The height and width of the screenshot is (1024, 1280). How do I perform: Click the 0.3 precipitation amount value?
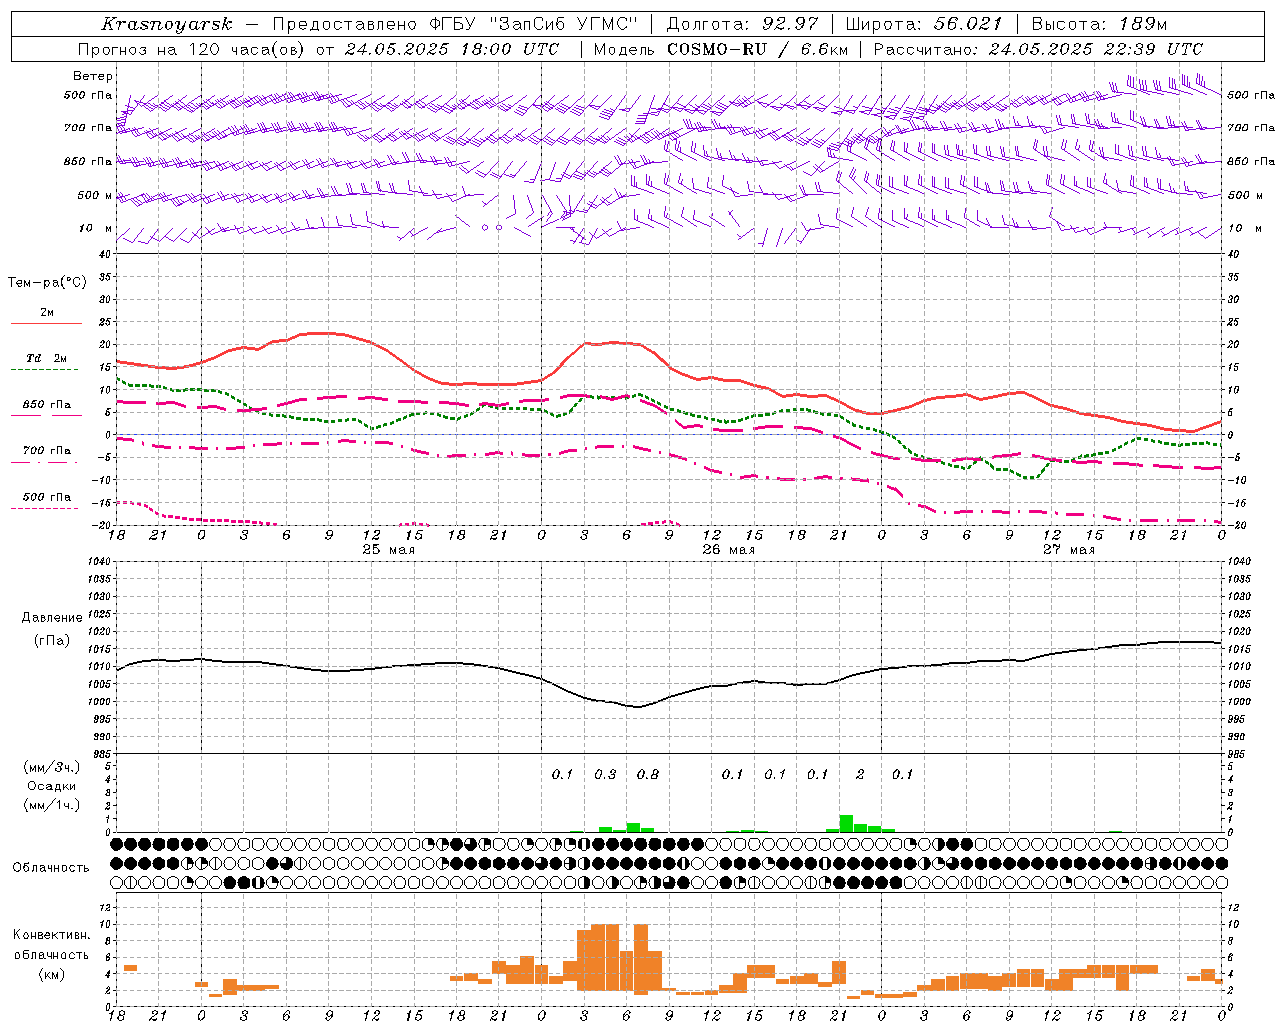[605, 774]
